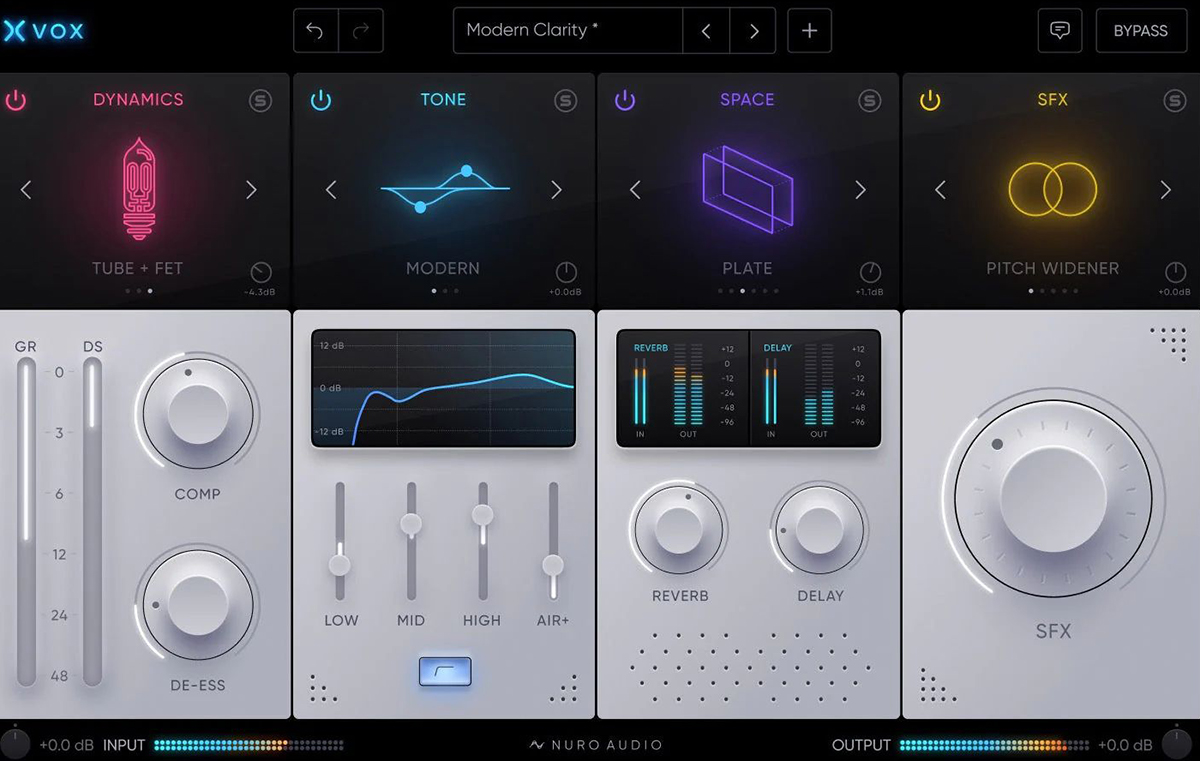Image resolution: width=1200 pixels, height=761 pixels.
Task: Click the TONE module title
Action: (x=443, y=99)
